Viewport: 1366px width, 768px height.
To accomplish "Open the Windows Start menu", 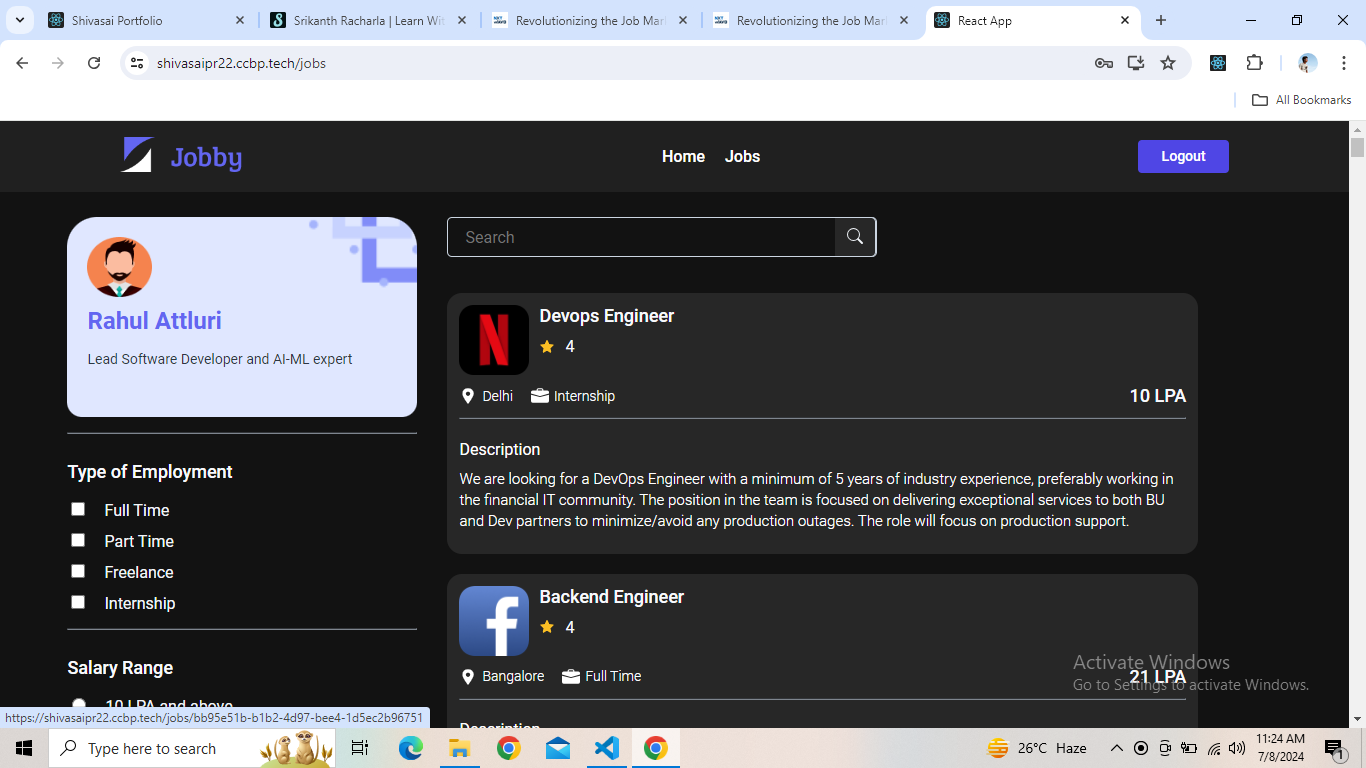I will point(23,748).
